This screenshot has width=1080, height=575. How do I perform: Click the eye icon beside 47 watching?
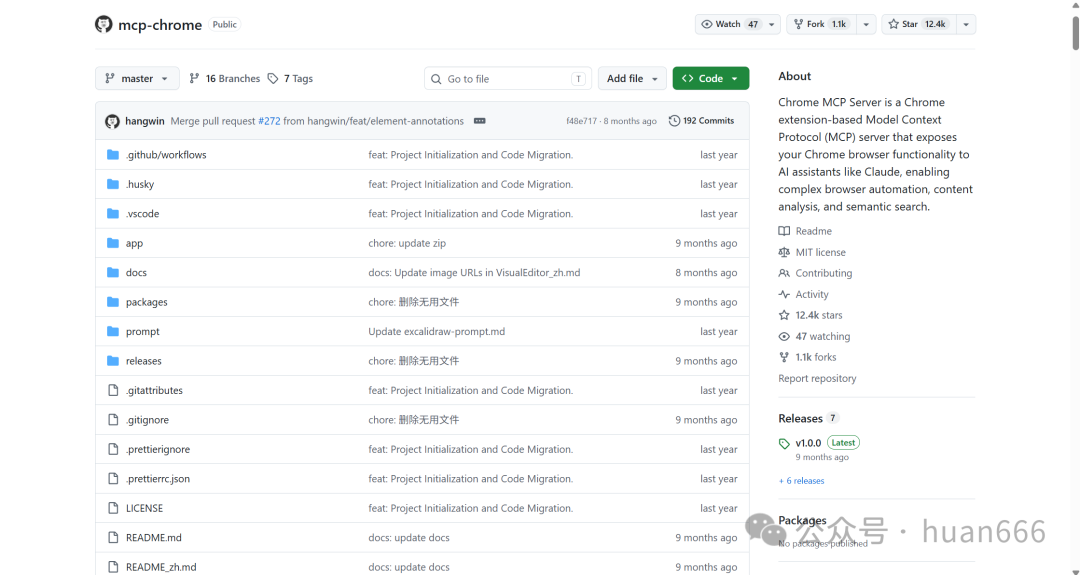coord(784,337)
